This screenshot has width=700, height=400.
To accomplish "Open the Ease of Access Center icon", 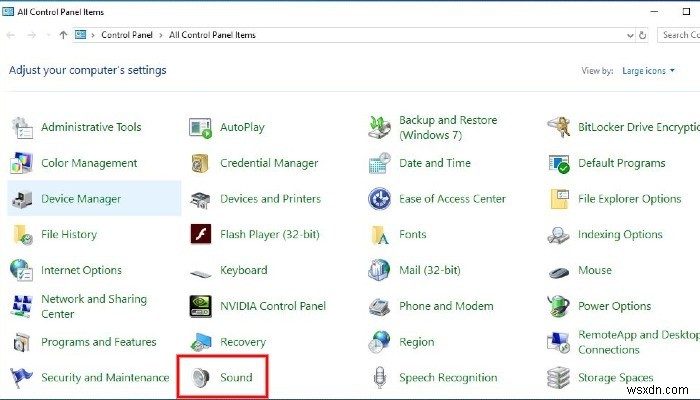I will [x=379, y=199].
